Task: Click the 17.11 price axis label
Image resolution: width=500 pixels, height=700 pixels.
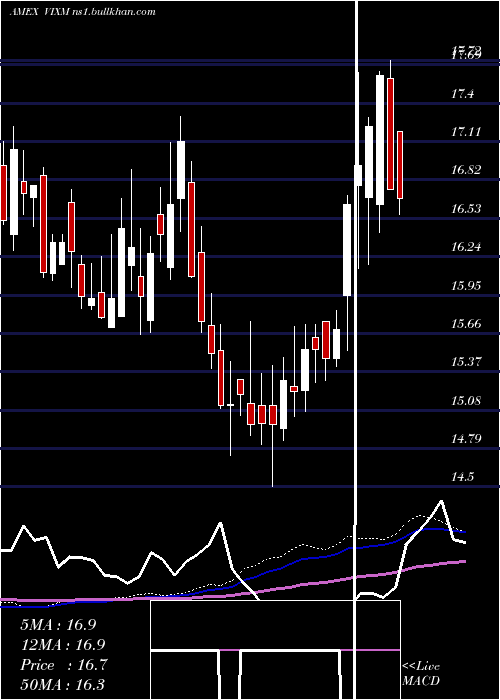Action: (466, 132)
